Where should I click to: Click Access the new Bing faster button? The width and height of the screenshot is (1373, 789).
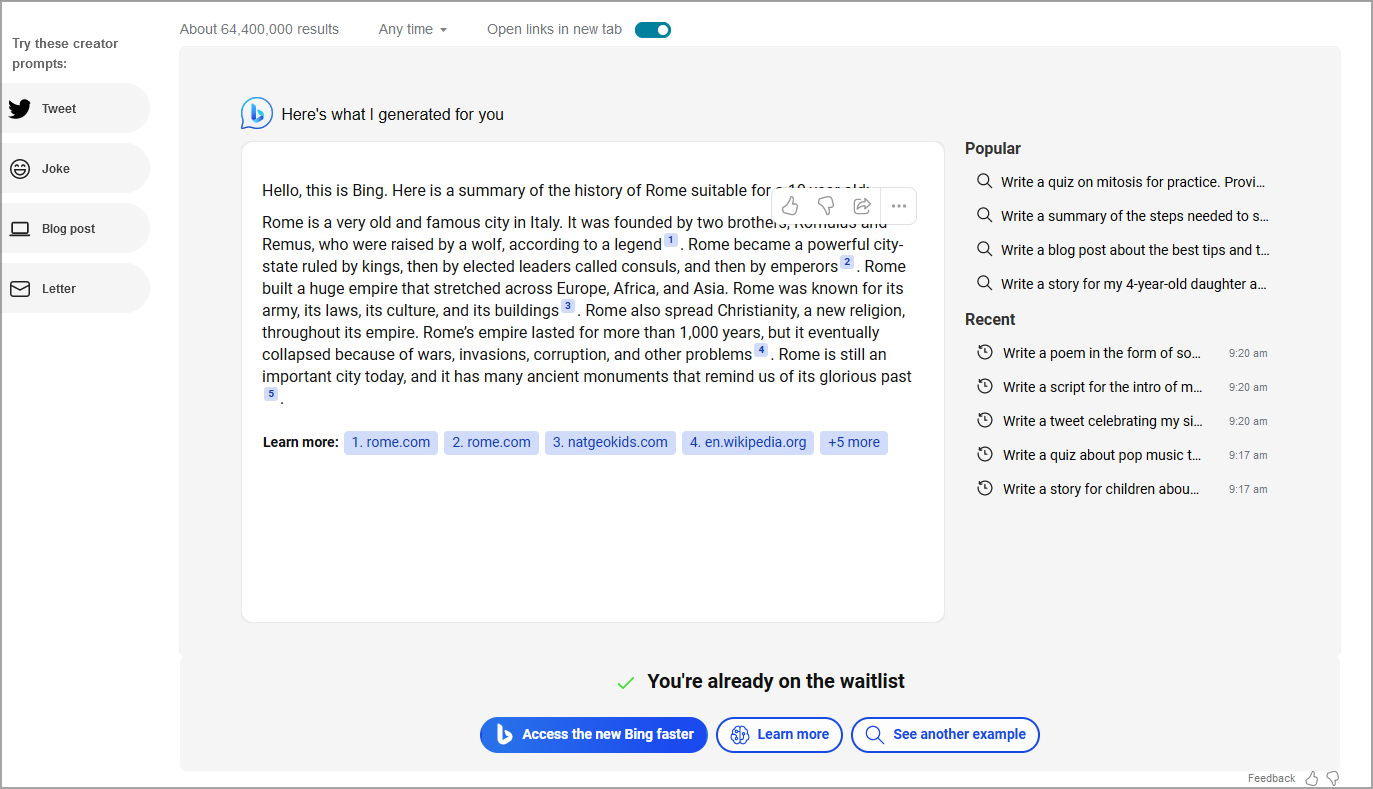[594, 735]
